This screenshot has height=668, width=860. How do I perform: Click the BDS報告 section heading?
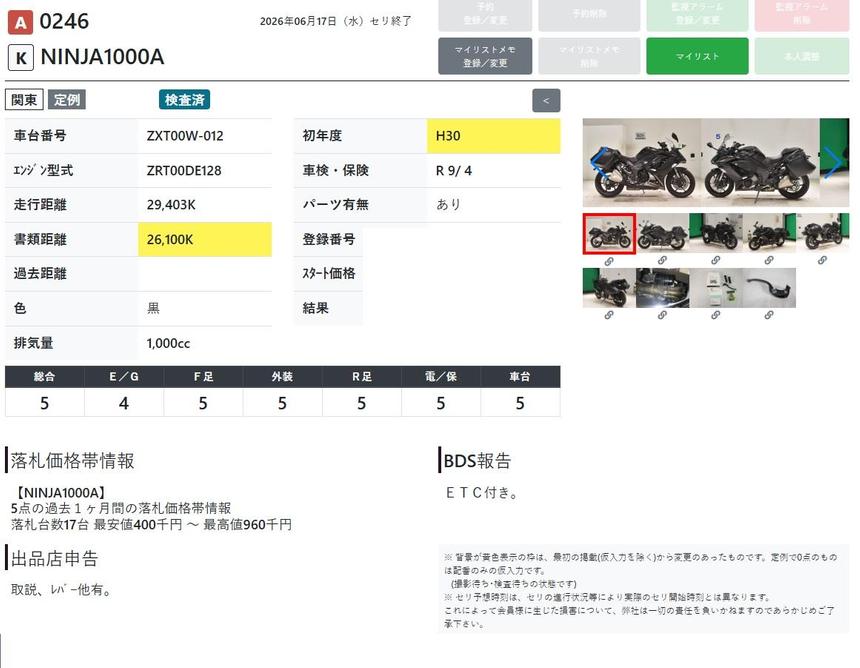(477, 461)
